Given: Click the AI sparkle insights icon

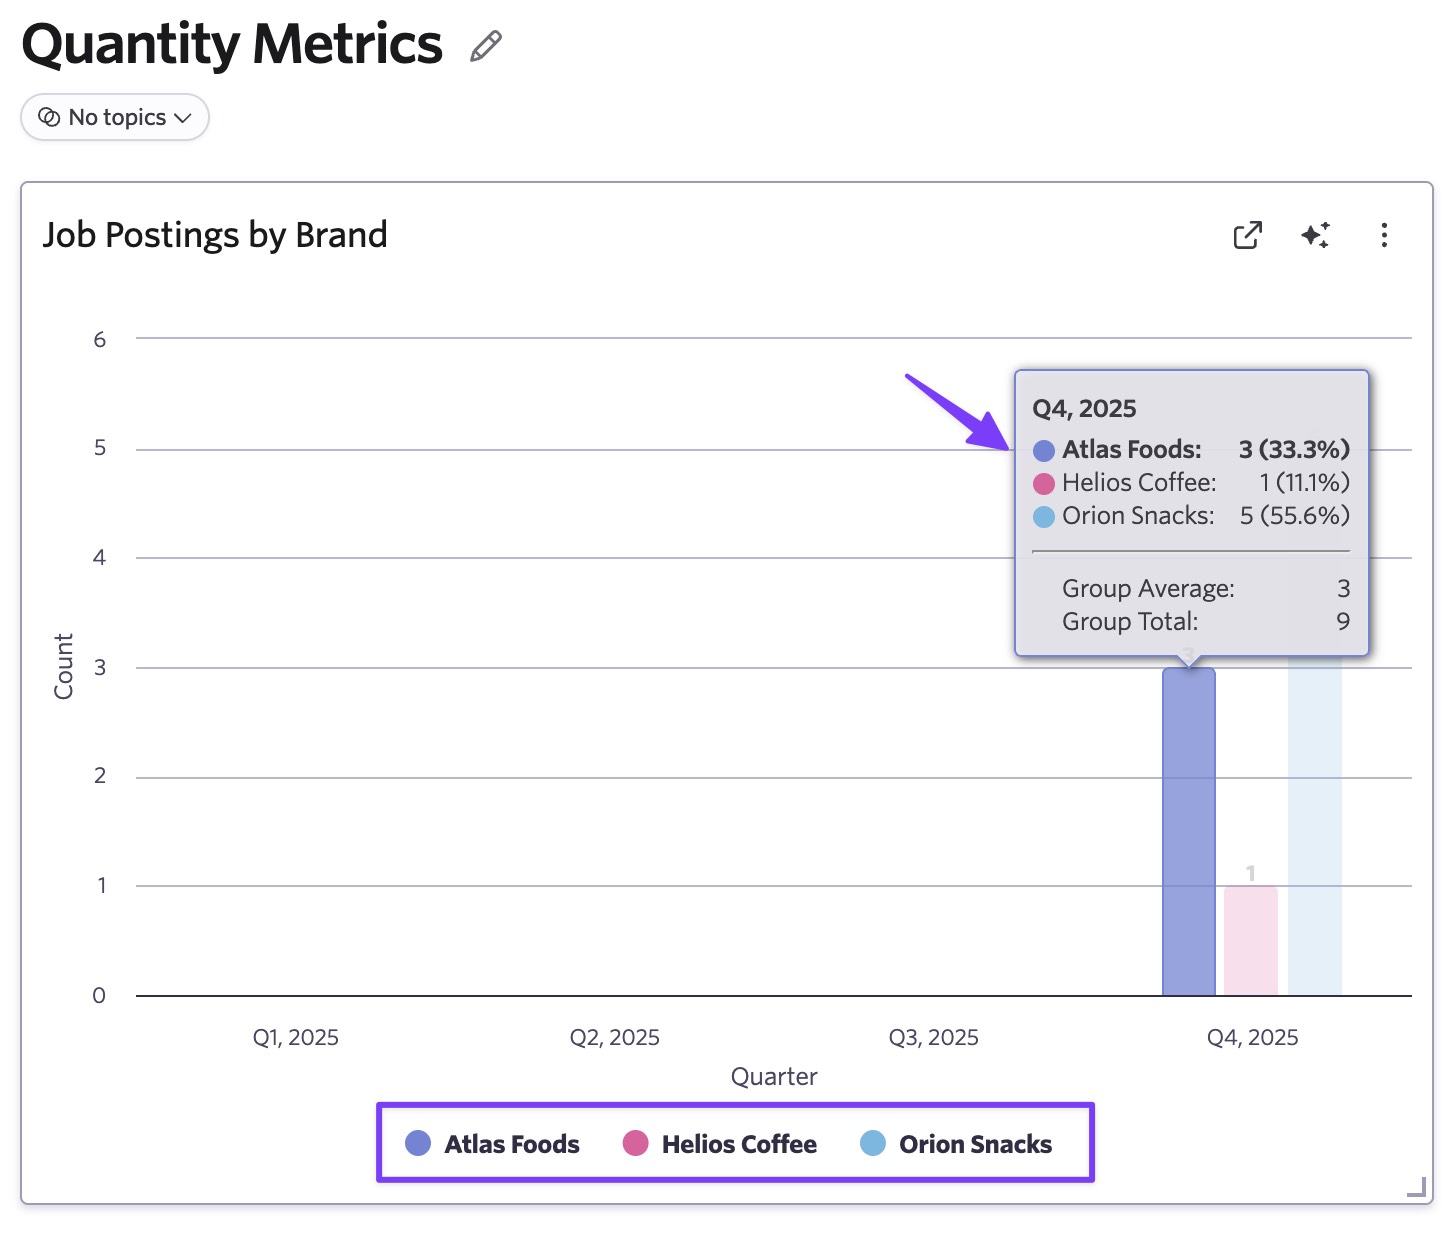Looking at the screenshot, I should (x=1315, y=235).
